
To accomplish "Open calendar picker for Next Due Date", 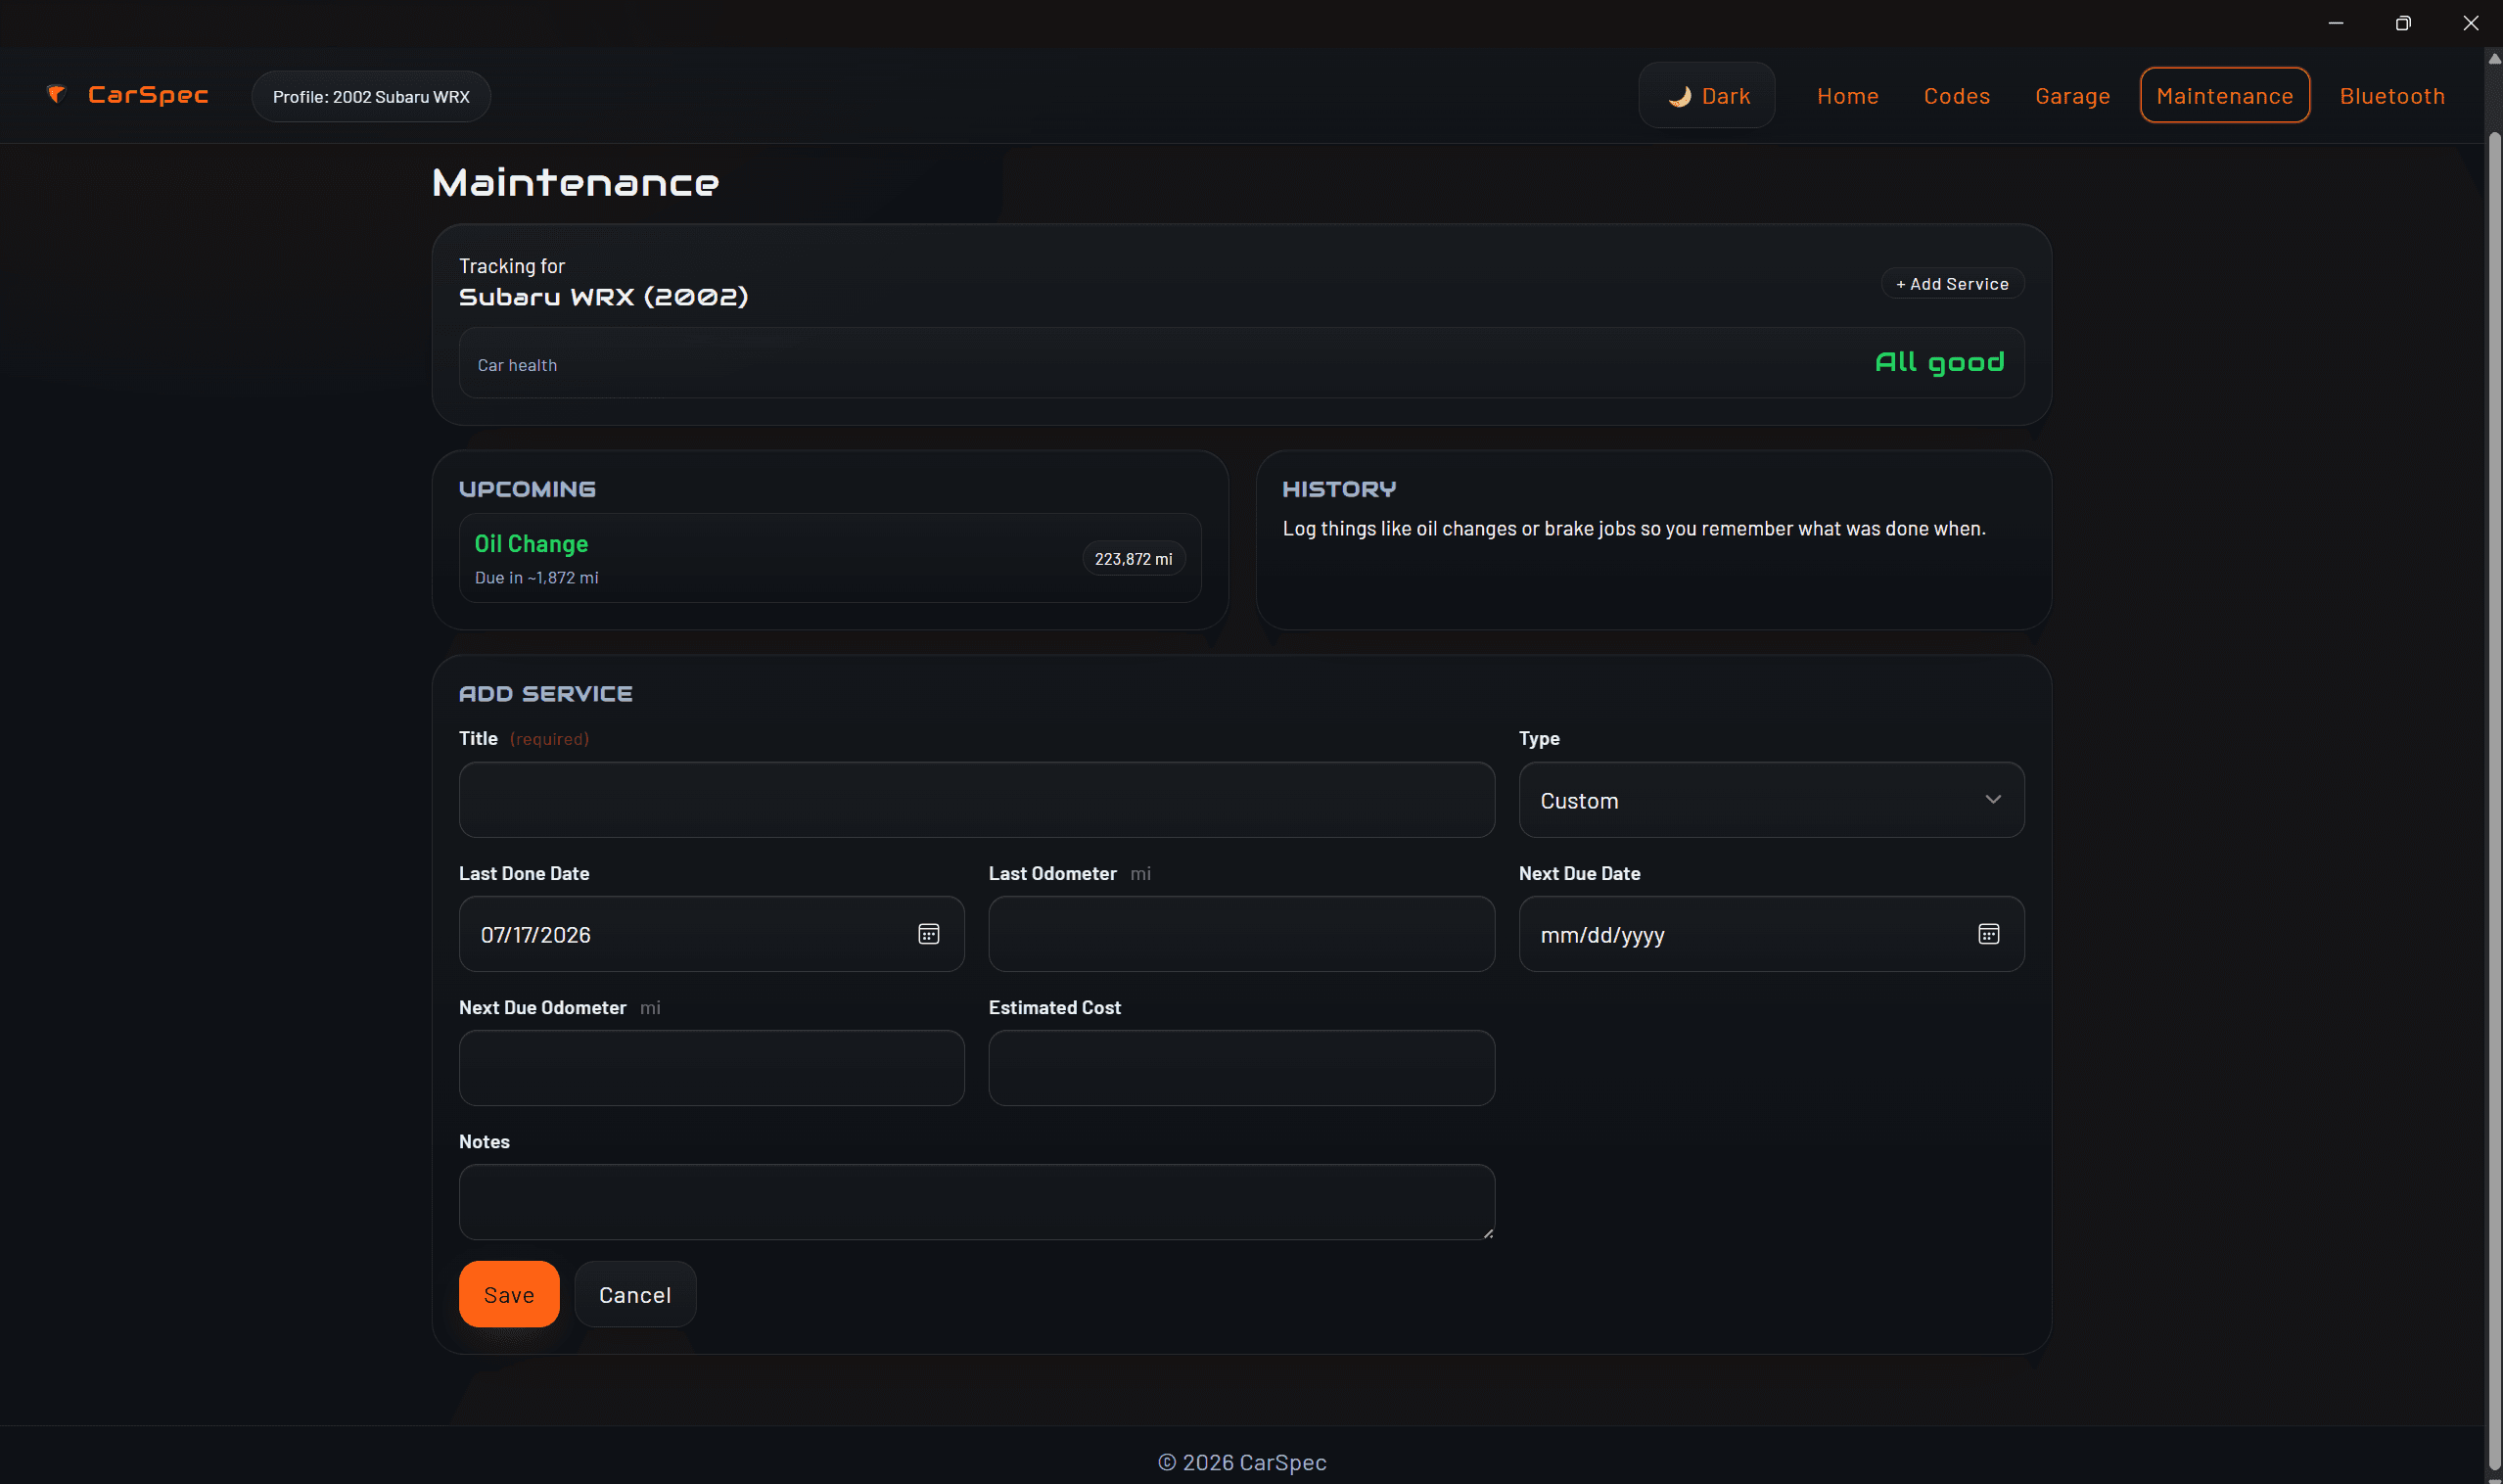I will click(x=1988, y=934).
